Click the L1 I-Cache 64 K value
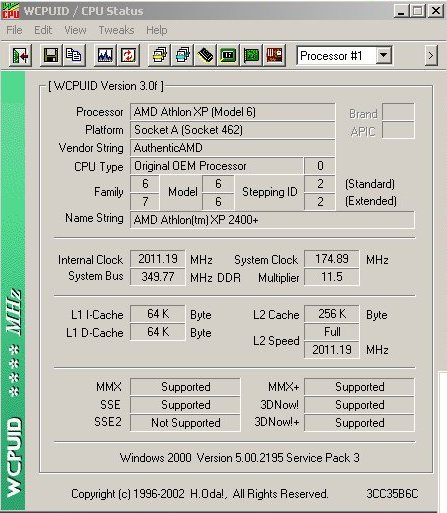447x513 pixels. [x=158, y=314]
